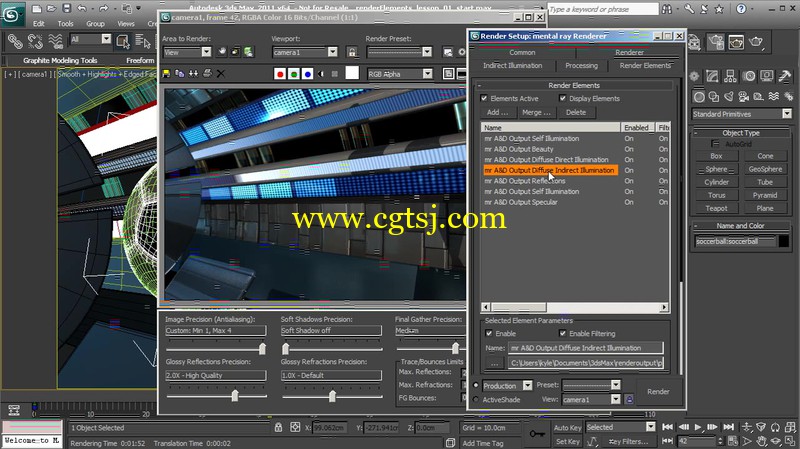Click the Auto Region Selected icon

[235, 52]
